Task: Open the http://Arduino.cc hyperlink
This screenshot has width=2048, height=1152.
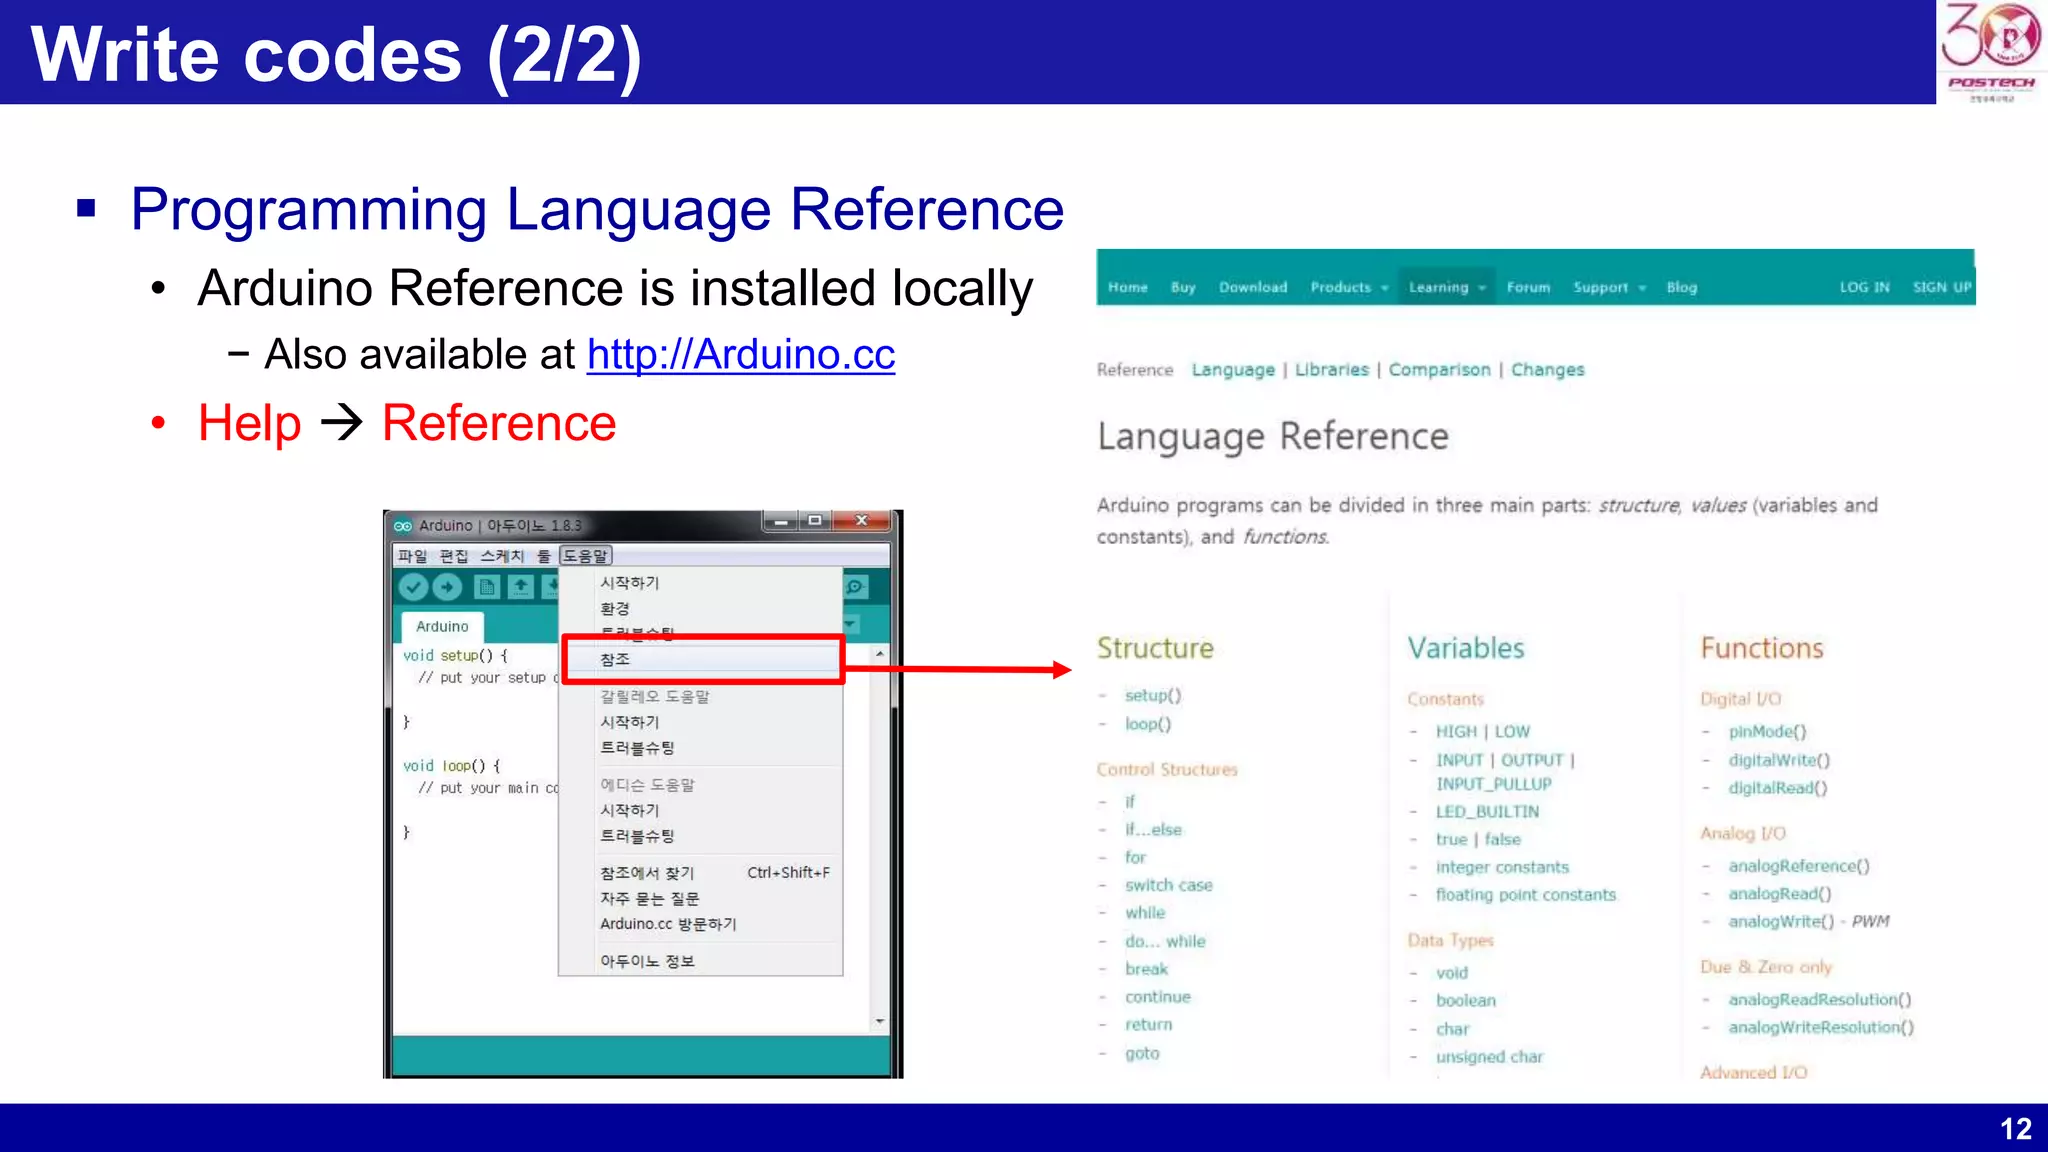Action: pyautogui.click(x=741, y=355)
